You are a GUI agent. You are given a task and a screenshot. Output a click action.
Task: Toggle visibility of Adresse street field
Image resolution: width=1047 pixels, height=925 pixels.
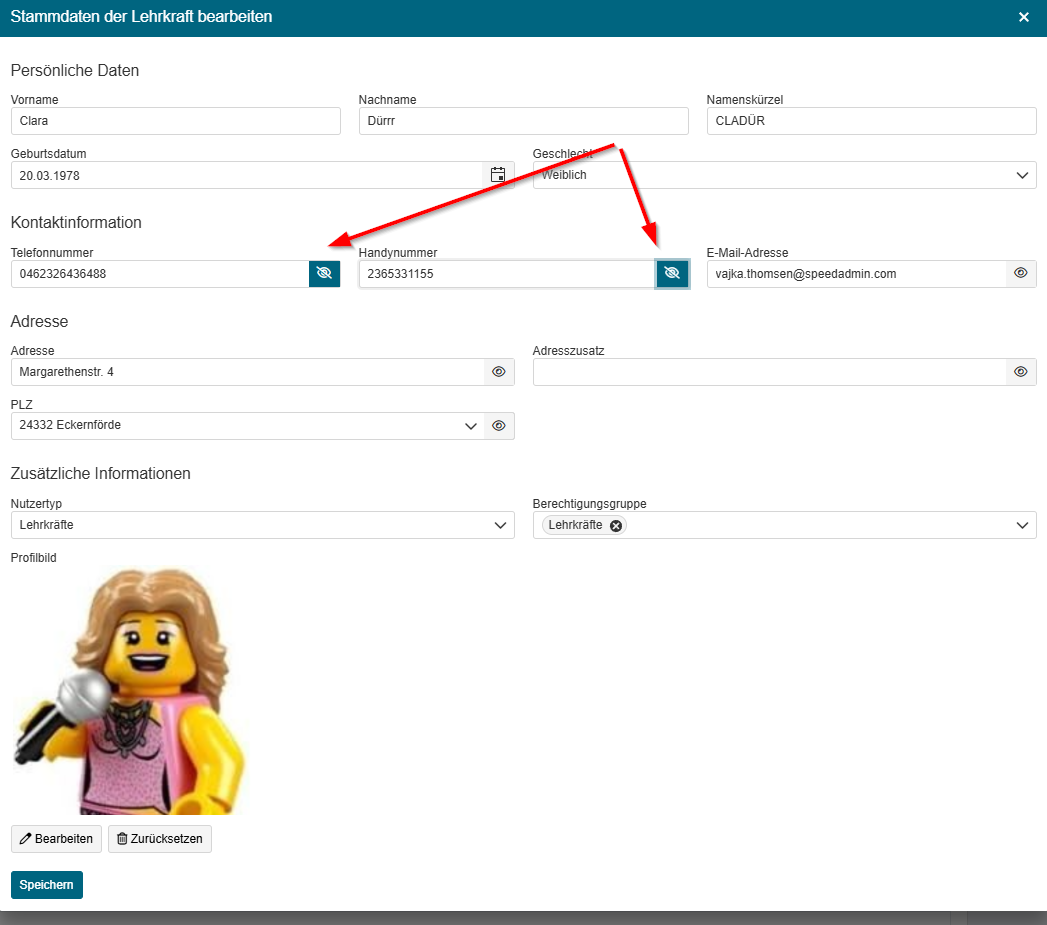coord(499,372)
